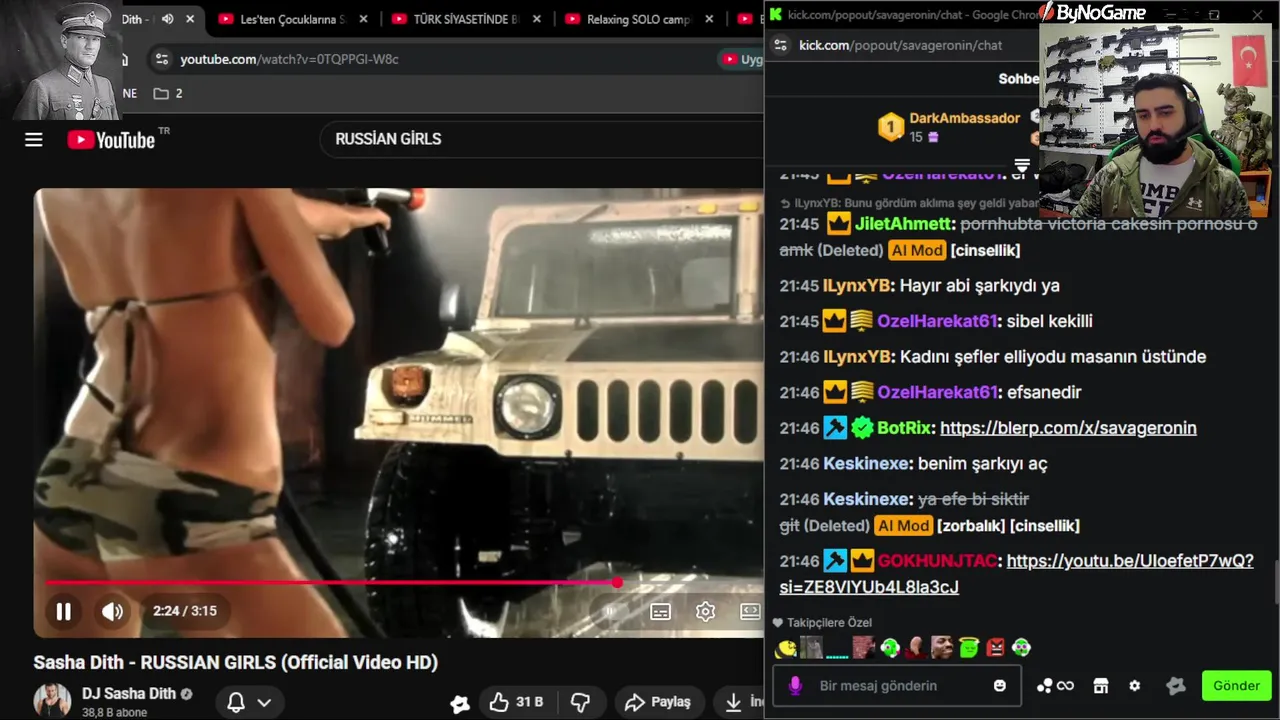Open the Uygulama install chip in address bar
The image size is (1280, 720).
coord(742,60)
